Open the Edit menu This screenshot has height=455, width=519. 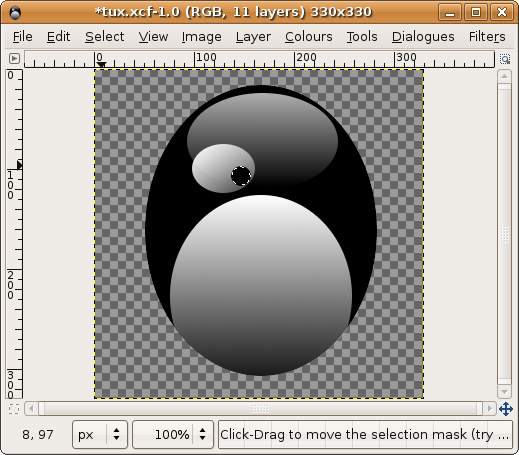click(x=58, y=37)
